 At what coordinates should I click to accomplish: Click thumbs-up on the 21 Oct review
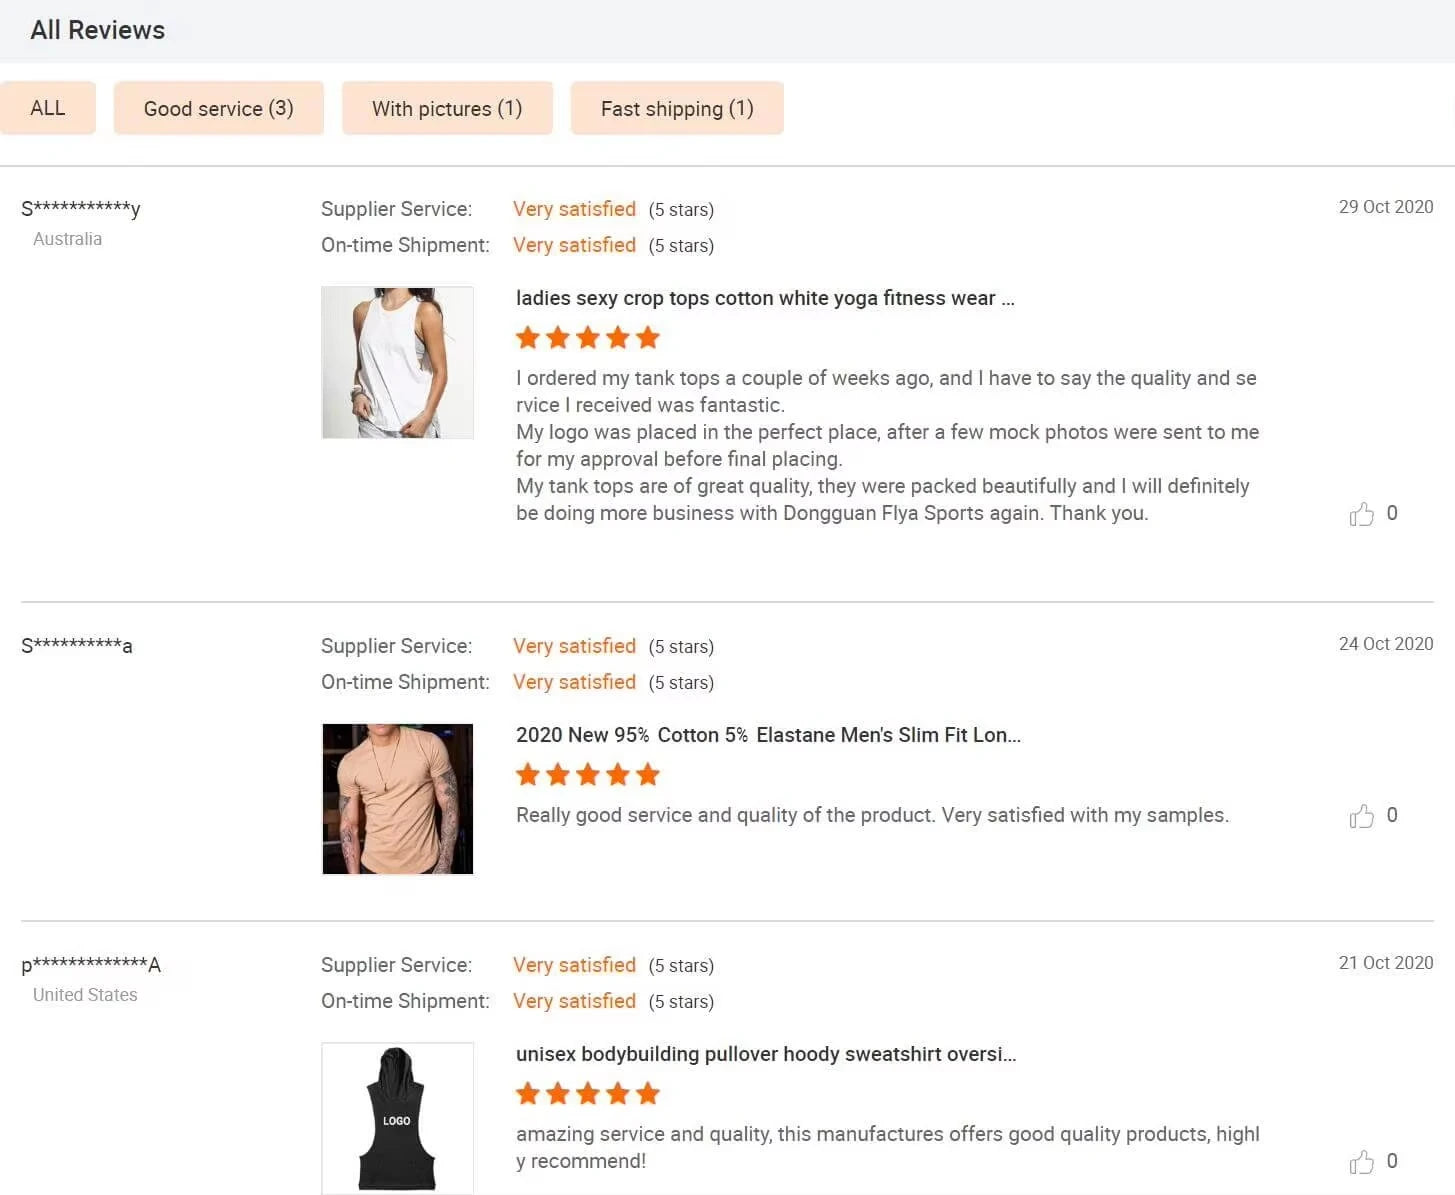(1361, 1162)
